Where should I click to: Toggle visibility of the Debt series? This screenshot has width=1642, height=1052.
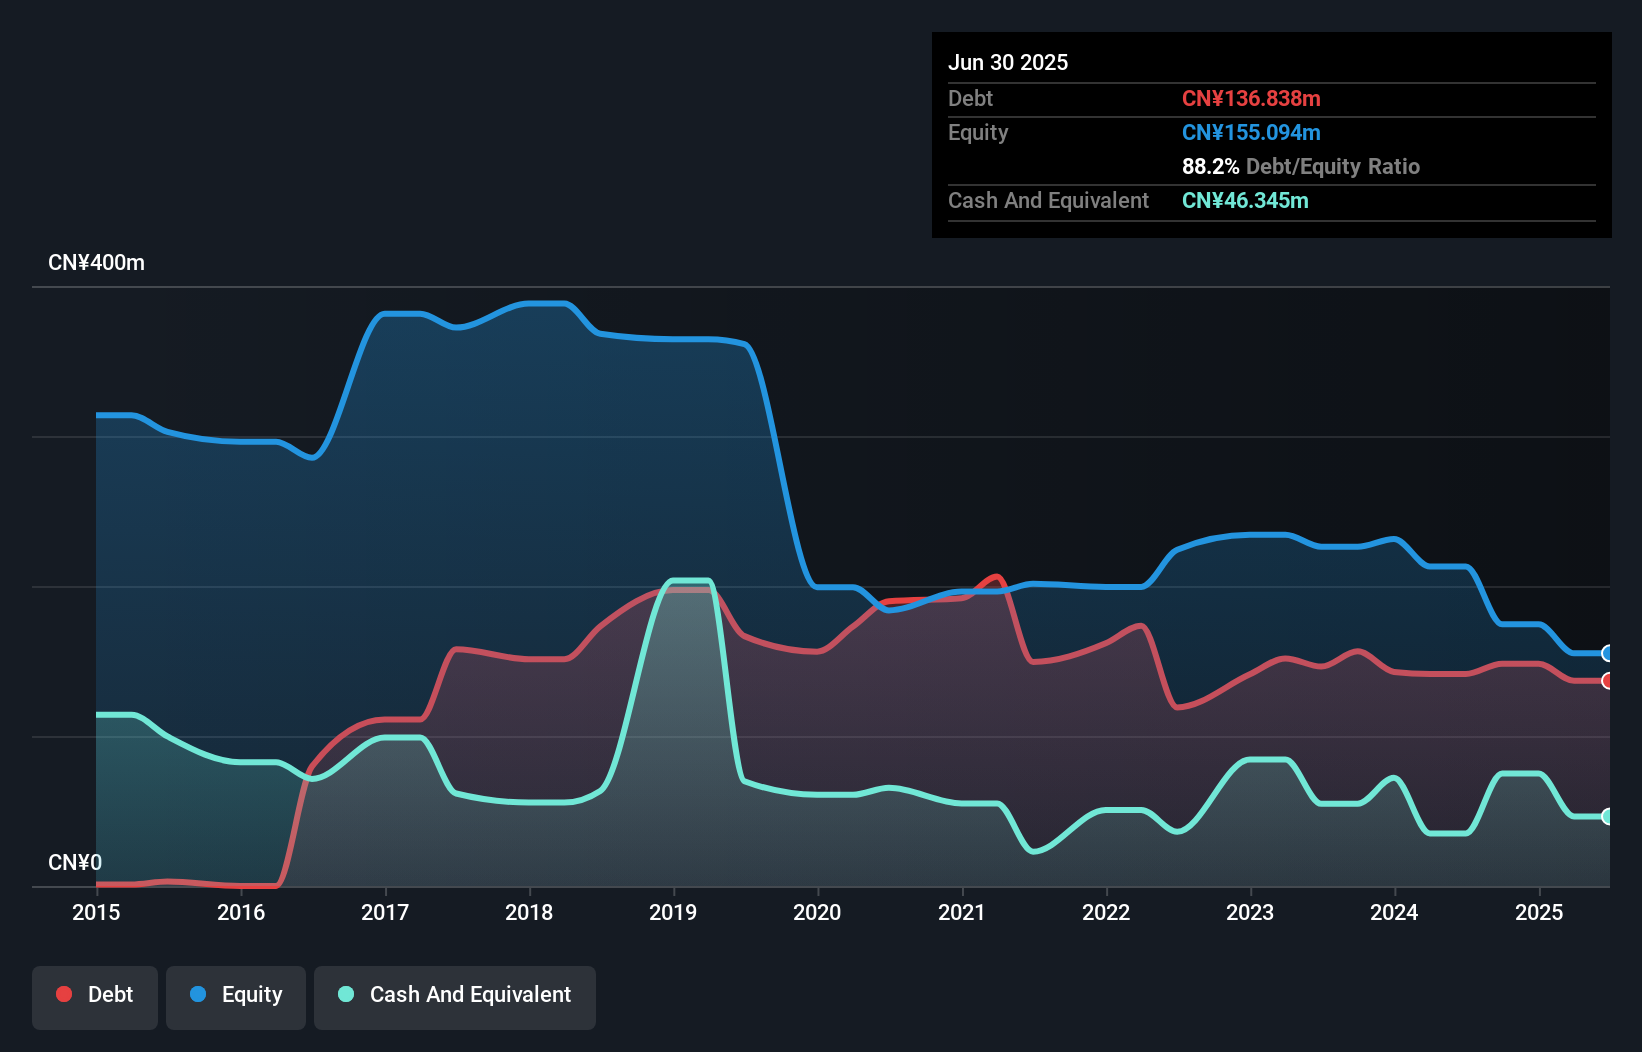(x=95, y=994)
